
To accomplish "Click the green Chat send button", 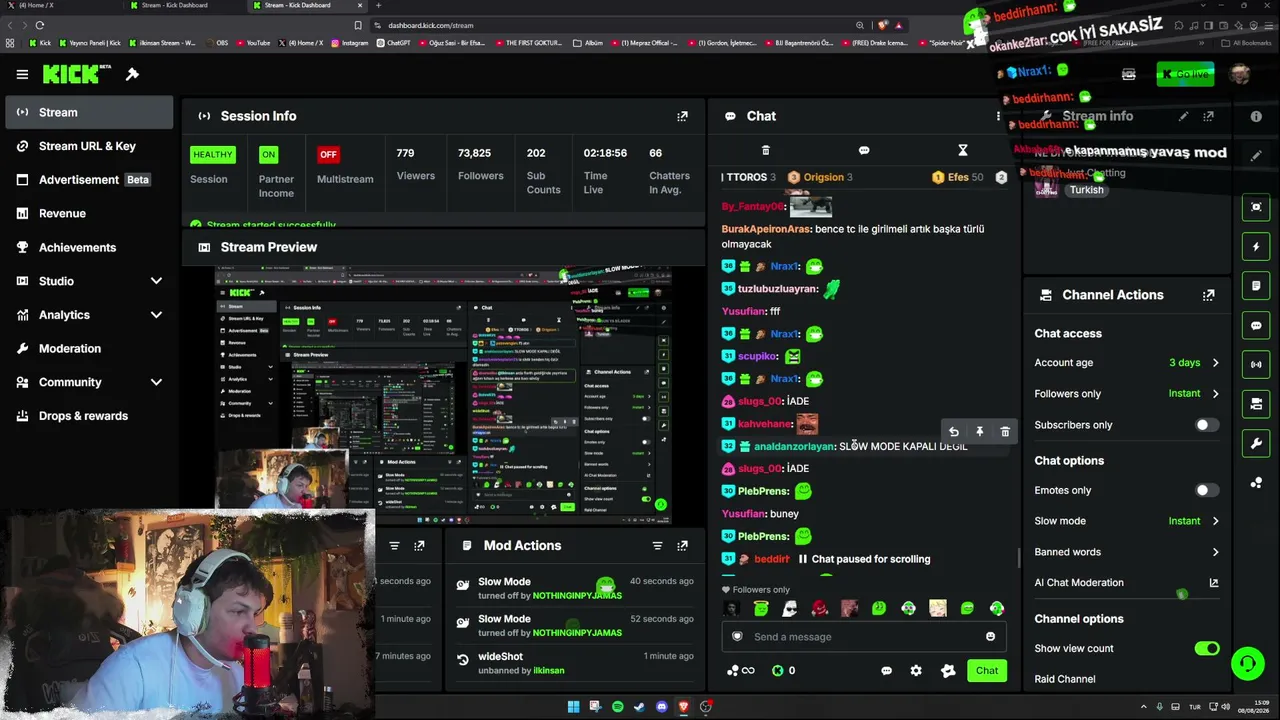I will (x=987, y=671).
